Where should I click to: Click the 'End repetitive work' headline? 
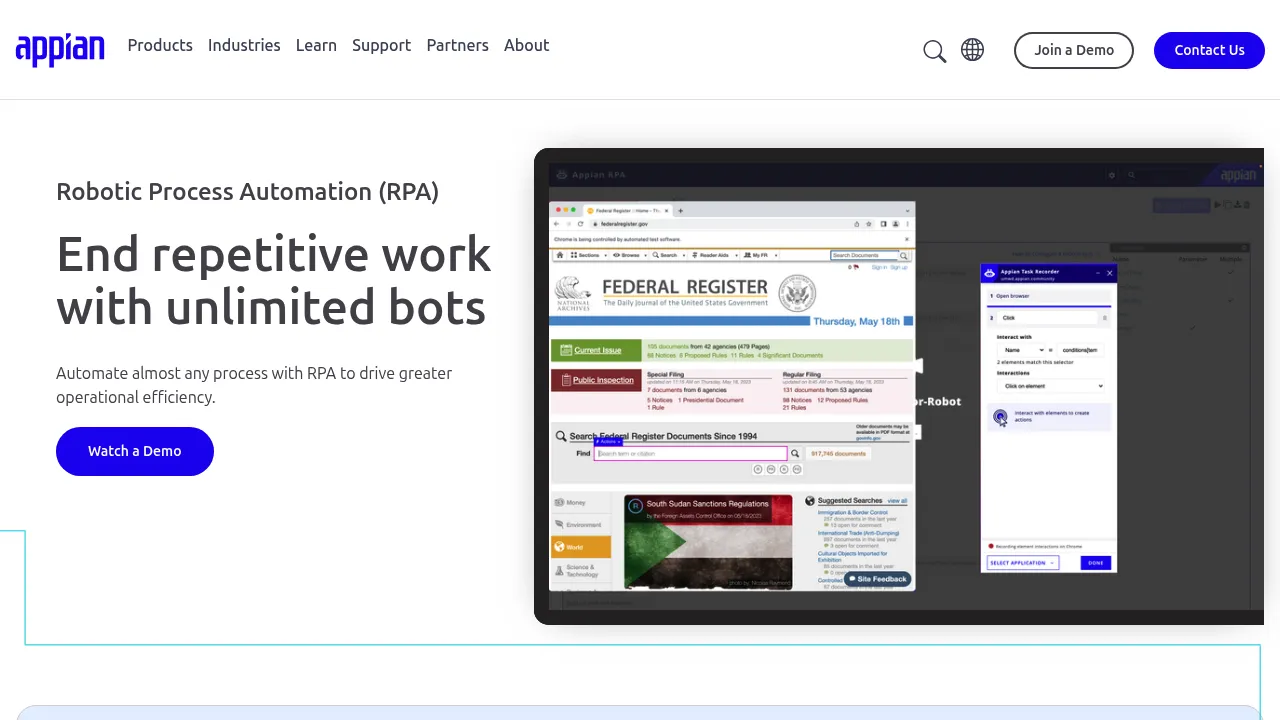coord(273,281)
